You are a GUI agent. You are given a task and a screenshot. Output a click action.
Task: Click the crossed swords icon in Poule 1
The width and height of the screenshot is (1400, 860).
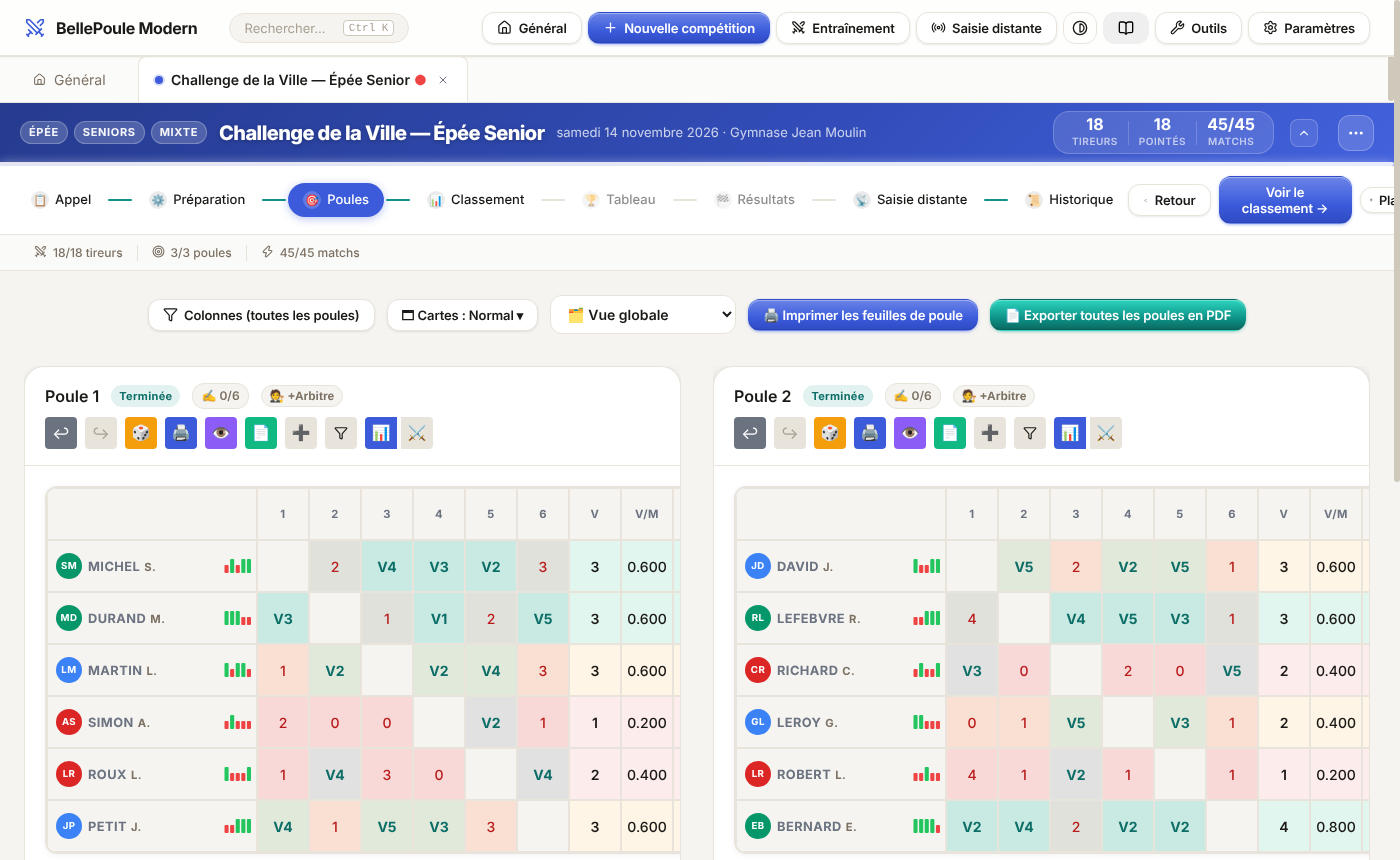417,433
